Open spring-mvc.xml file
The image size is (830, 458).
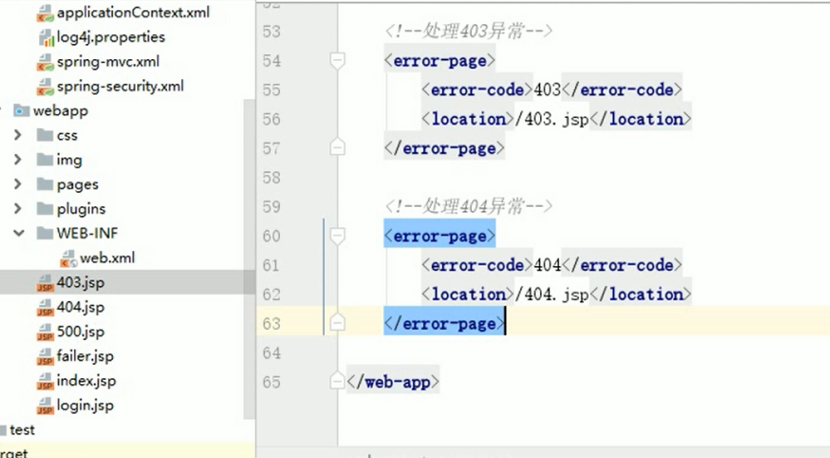(108, 61)
